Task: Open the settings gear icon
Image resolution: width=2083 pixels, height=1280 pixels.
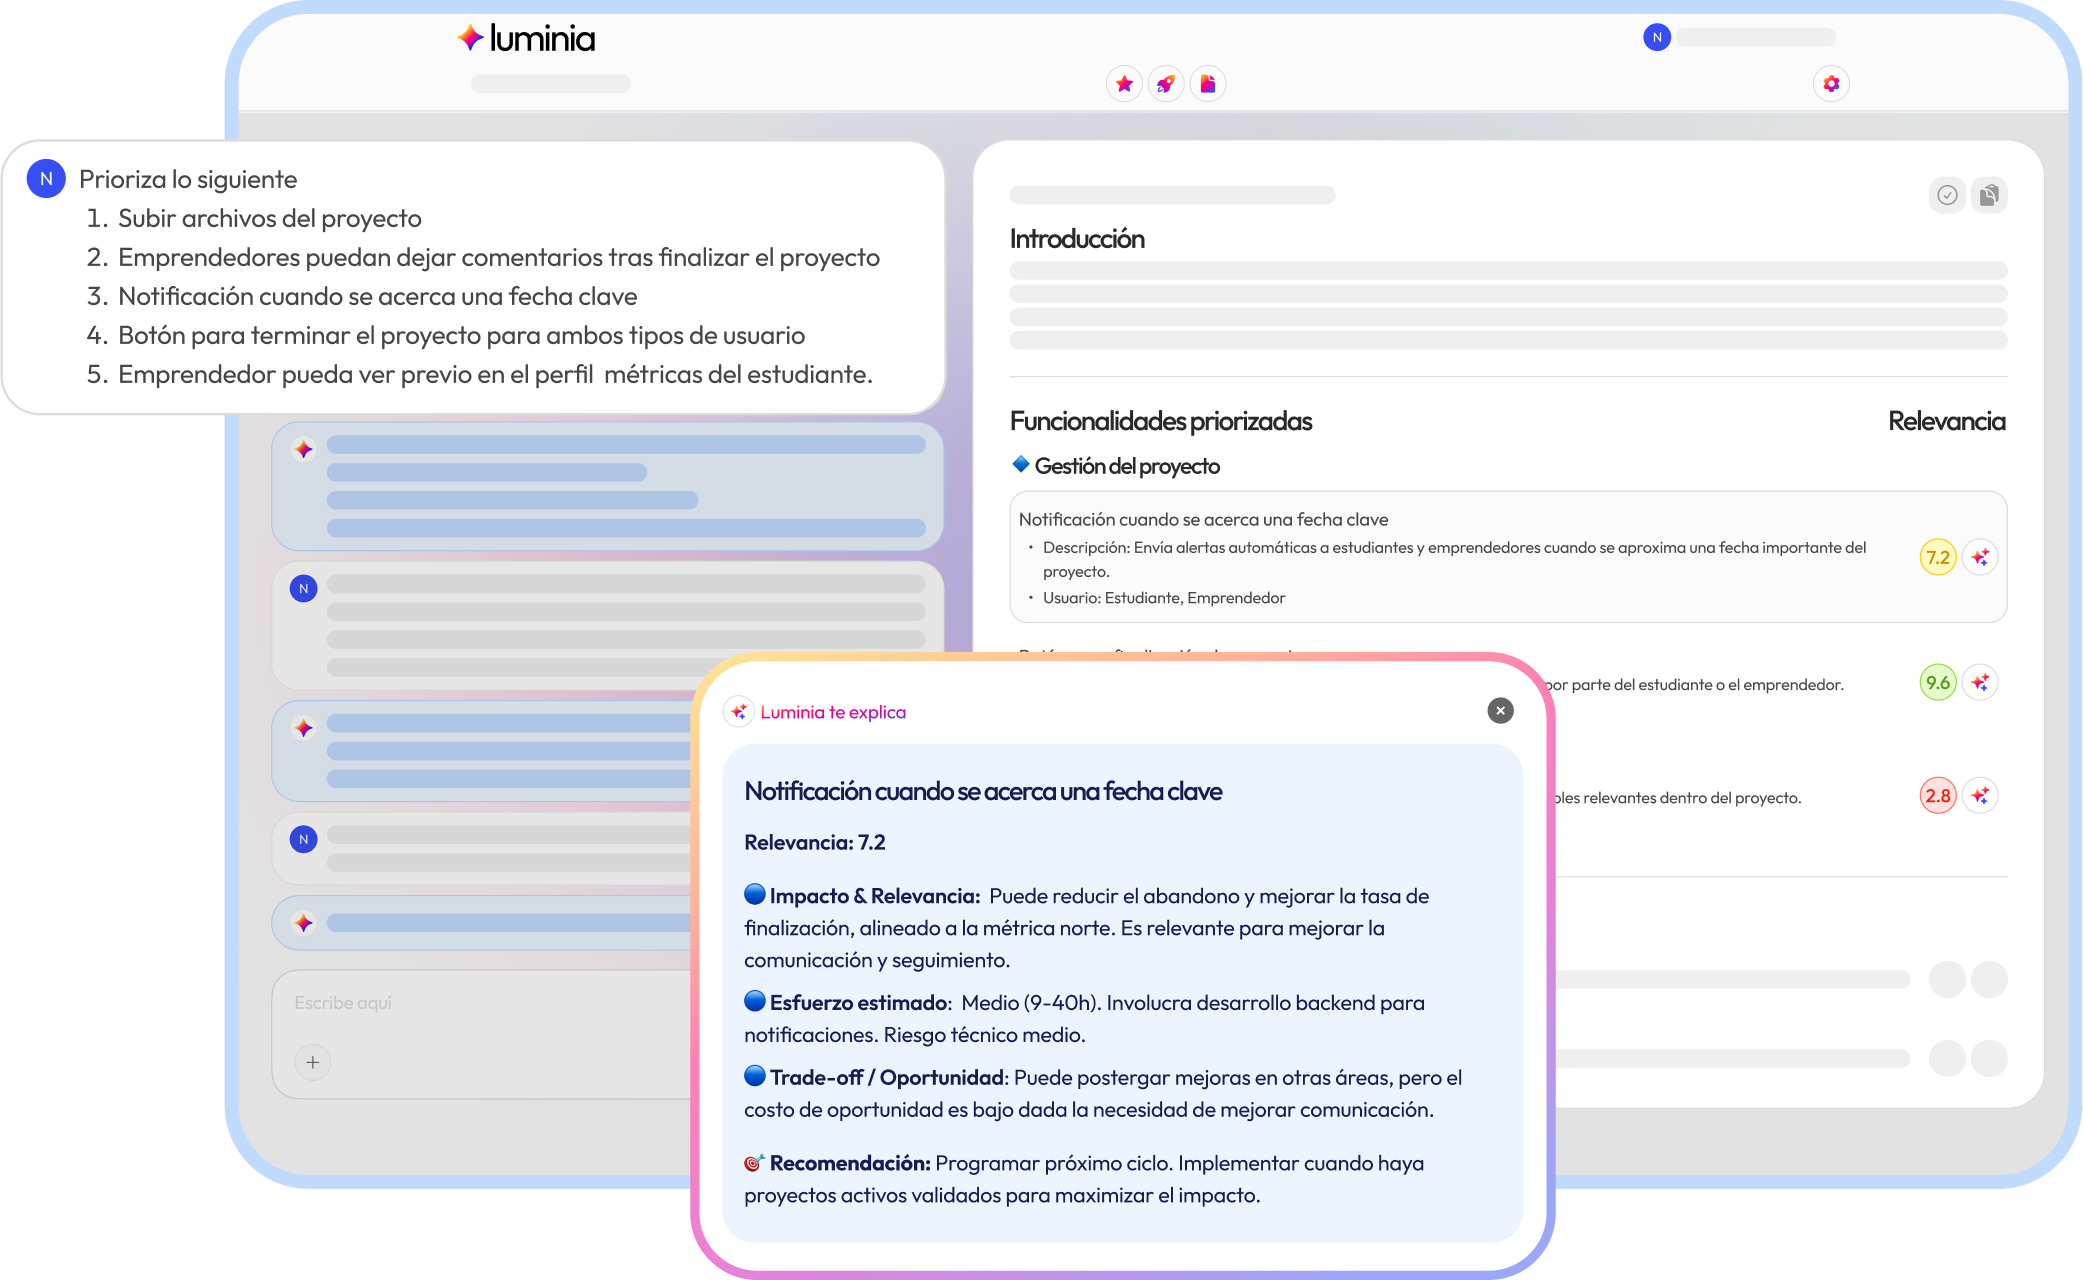Action: pos(1831,84)
